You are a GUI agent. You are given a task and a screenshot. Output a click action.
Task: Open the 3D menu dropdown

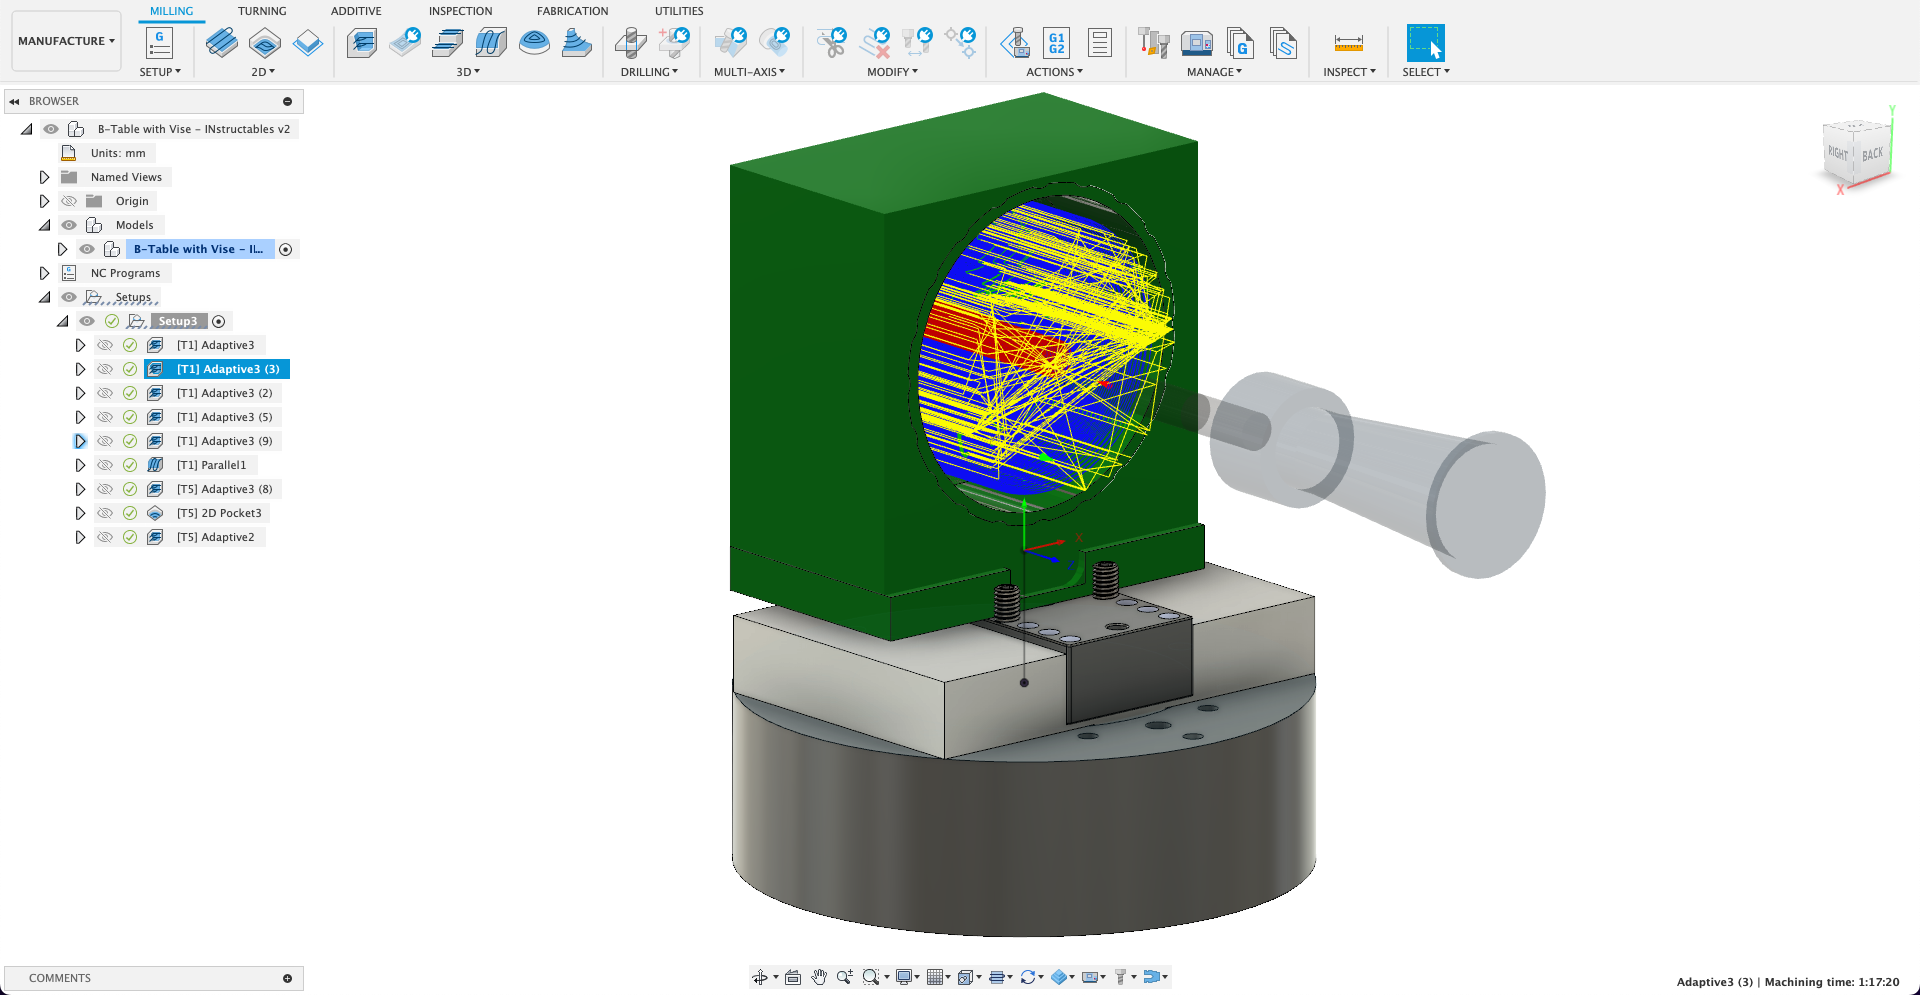[468, 72]
